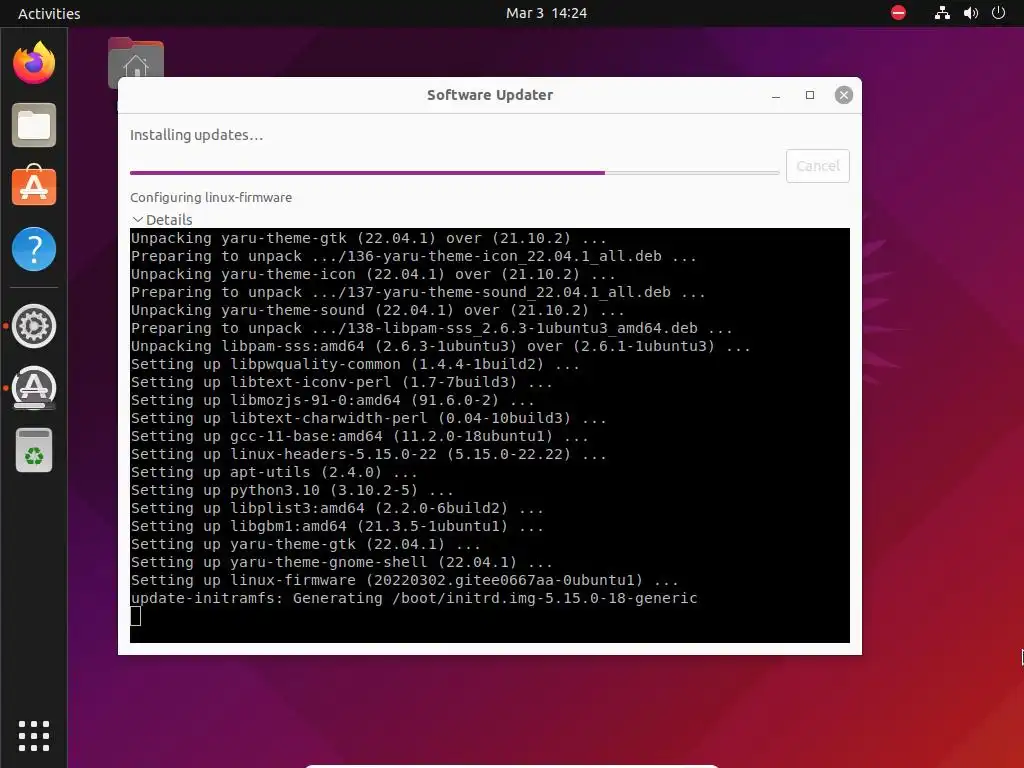Screen dimensions: 1024x768
Task: Open the power menu icon in top bar
Action: tap(999, 13)
